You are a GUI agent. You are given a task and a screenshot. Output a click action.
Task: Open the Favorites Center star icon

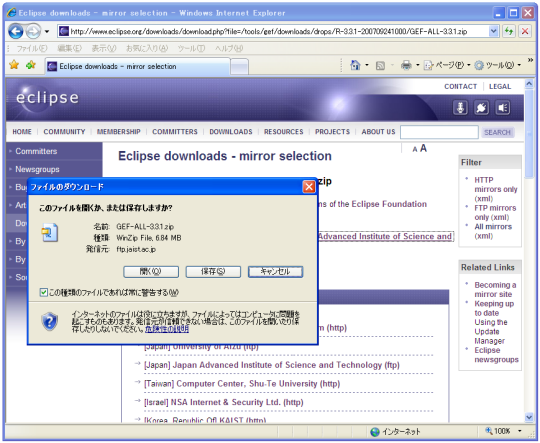[14, 64]
